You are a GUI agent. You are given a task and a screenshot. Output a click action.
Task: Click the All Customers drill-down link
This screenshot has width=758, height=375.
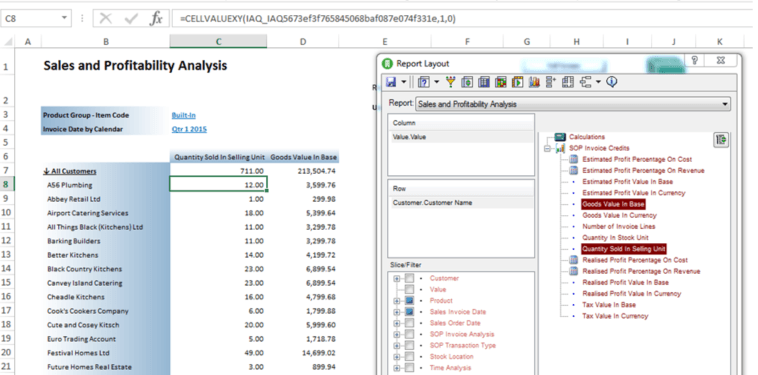70,171
